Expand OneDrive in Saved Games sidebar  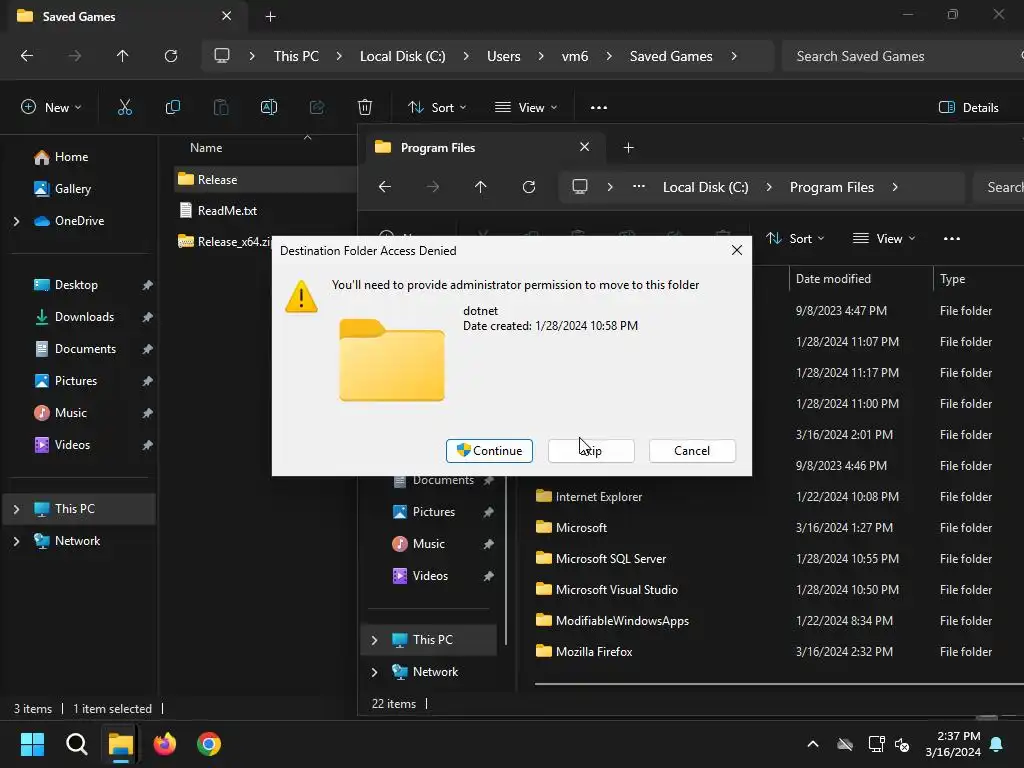(x=16, y=221)
